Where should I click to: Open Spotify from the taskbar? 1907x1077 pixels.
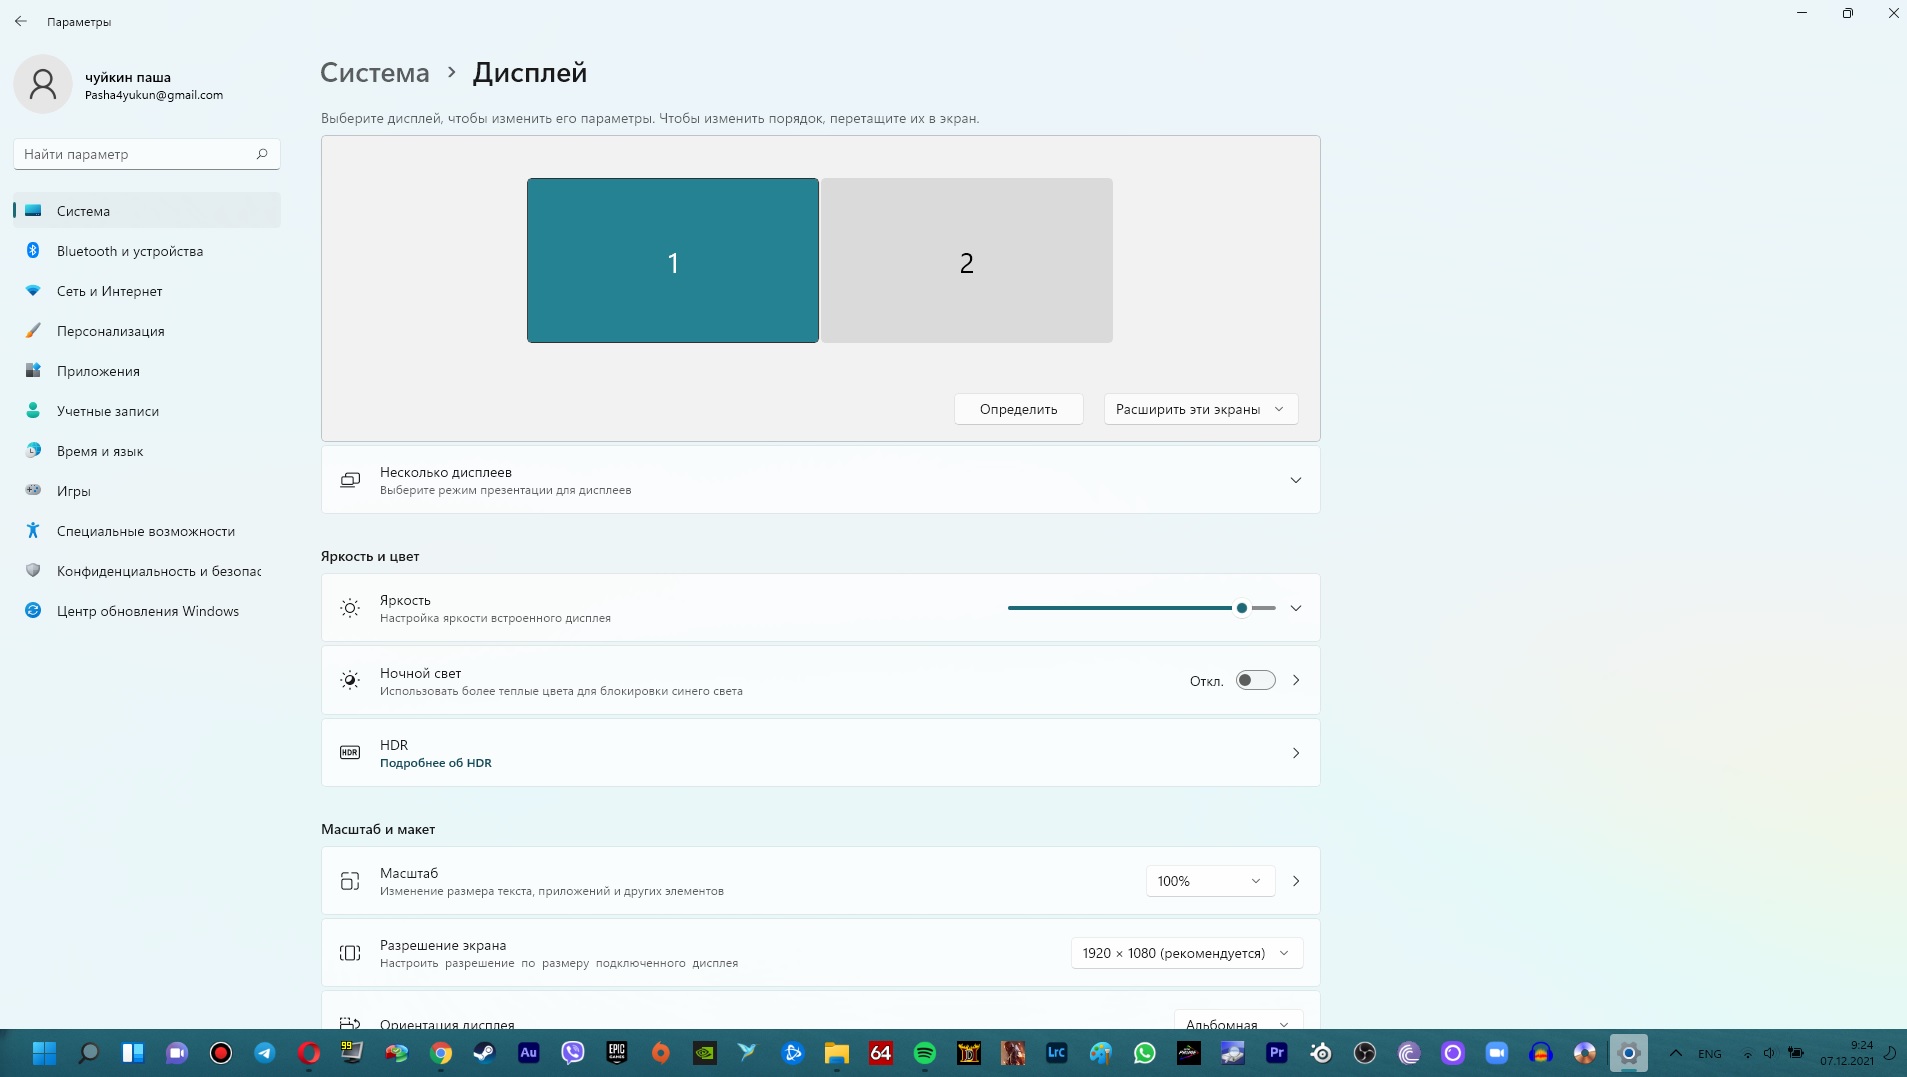(925, 1053)
